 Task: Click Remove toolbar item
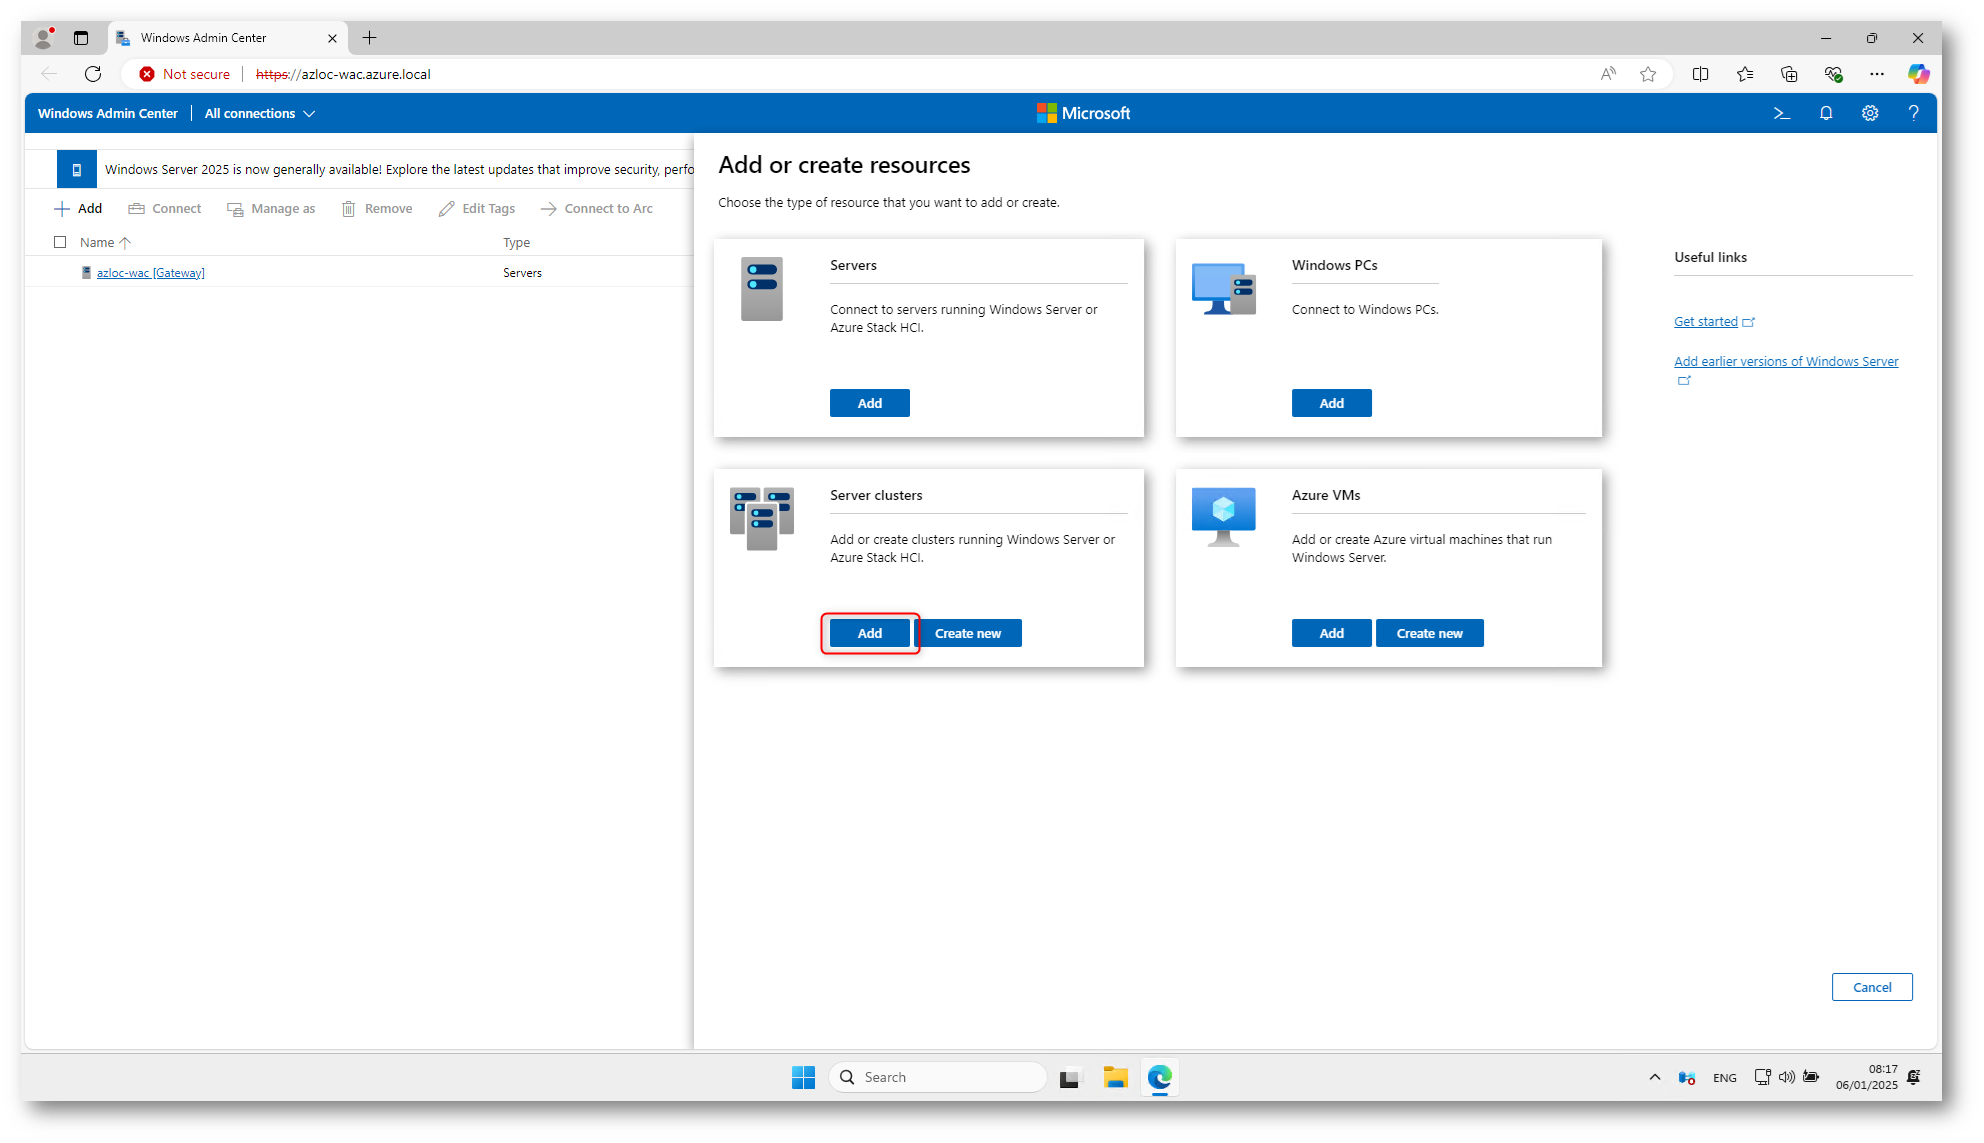[377, 209]
